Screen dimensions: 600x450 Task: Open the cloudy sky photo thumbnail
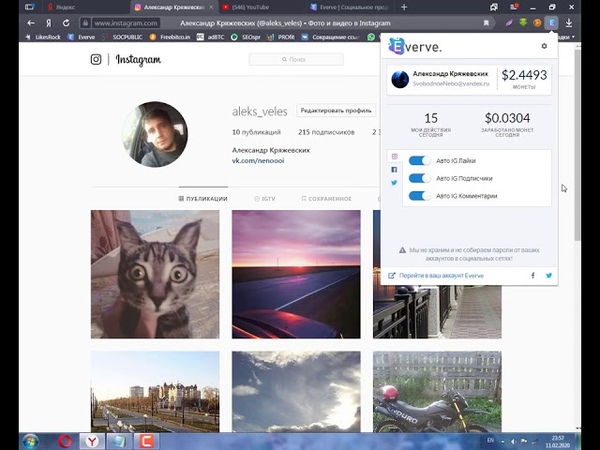click(296, 391)
